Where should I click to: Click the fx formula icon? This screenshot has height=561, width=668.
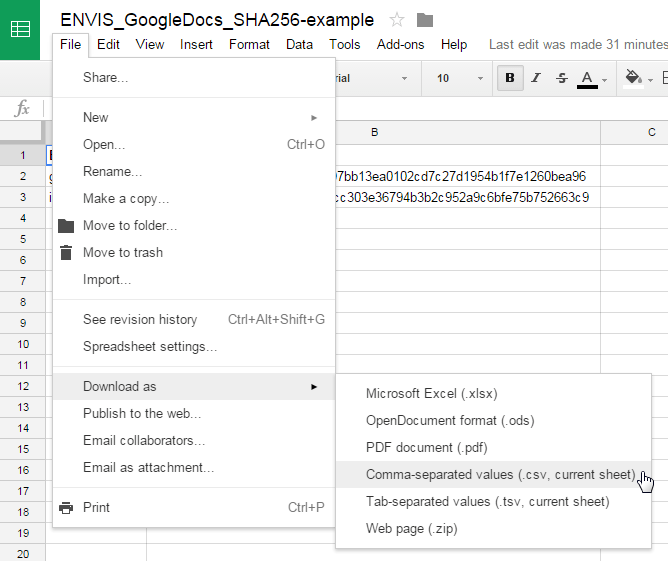tap(22, 108)
